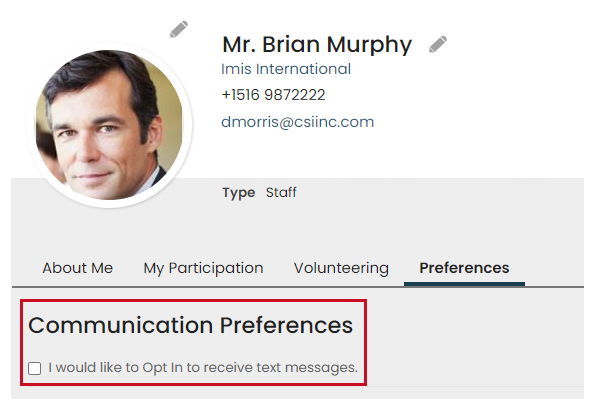Go to the Volunteering tab
The width and height of the screenshot is (606, 415).
pos(341,268)
